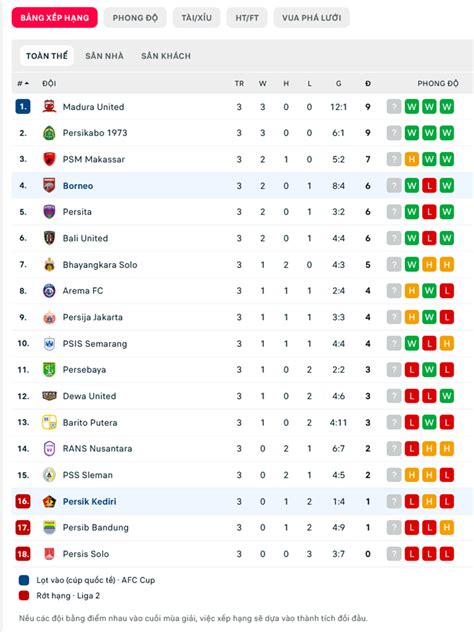The image size is (474, 632).
Task: Click the Barito Putera team logo
Action: click(x=49, y=422)
